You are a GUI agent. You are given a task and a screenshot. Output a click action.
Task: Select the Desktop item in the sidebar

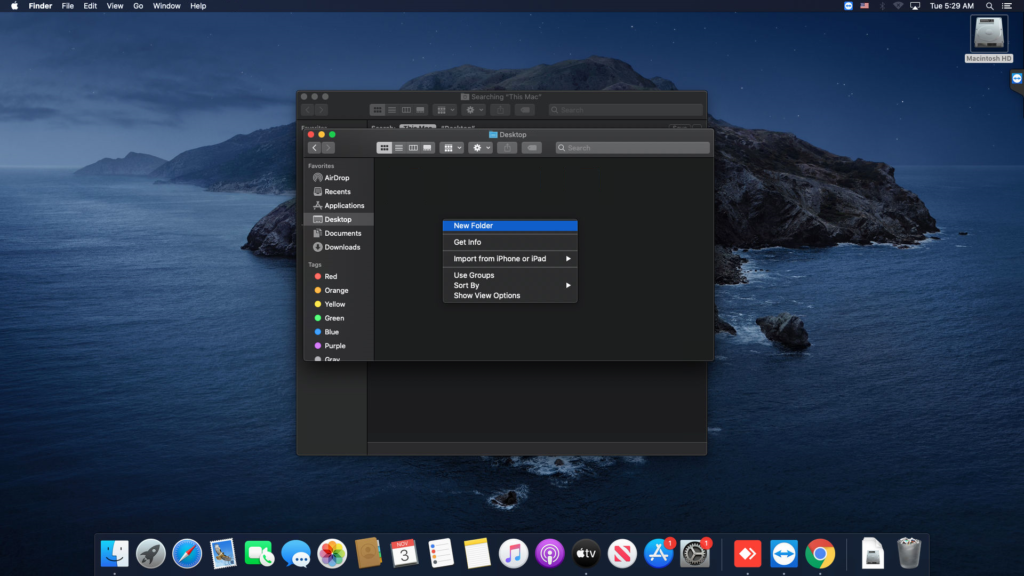(334, 219)
